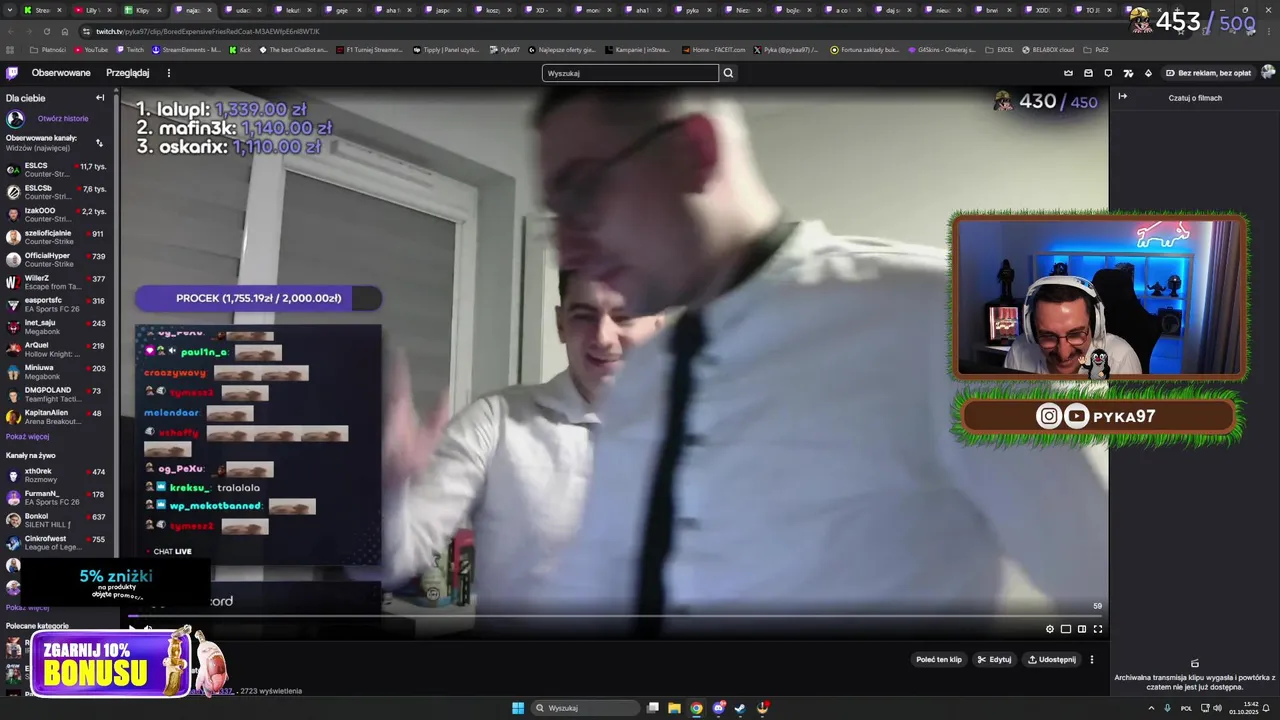Click Otwórz historie link
This screenshot has height=720, width=1280.
(63, 118)
